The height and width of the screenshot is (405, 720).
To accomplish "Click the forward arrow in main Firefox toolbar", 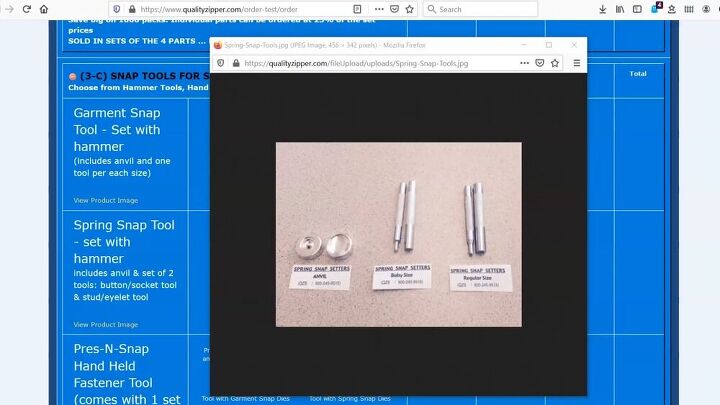I will [x=9, y=9].
